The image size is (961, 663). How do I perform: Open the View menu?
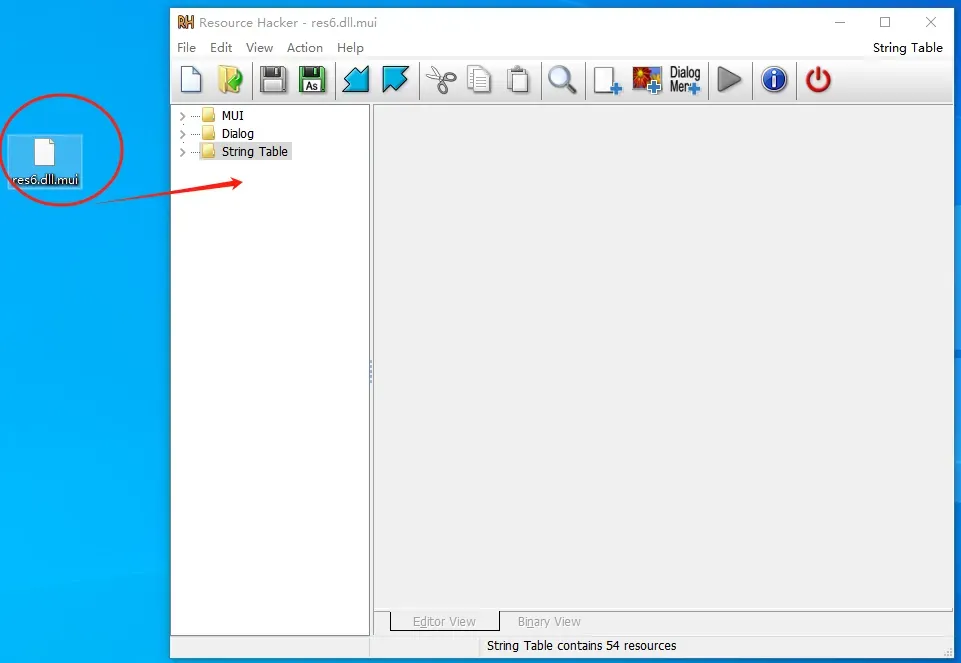[x=259, y=48]
